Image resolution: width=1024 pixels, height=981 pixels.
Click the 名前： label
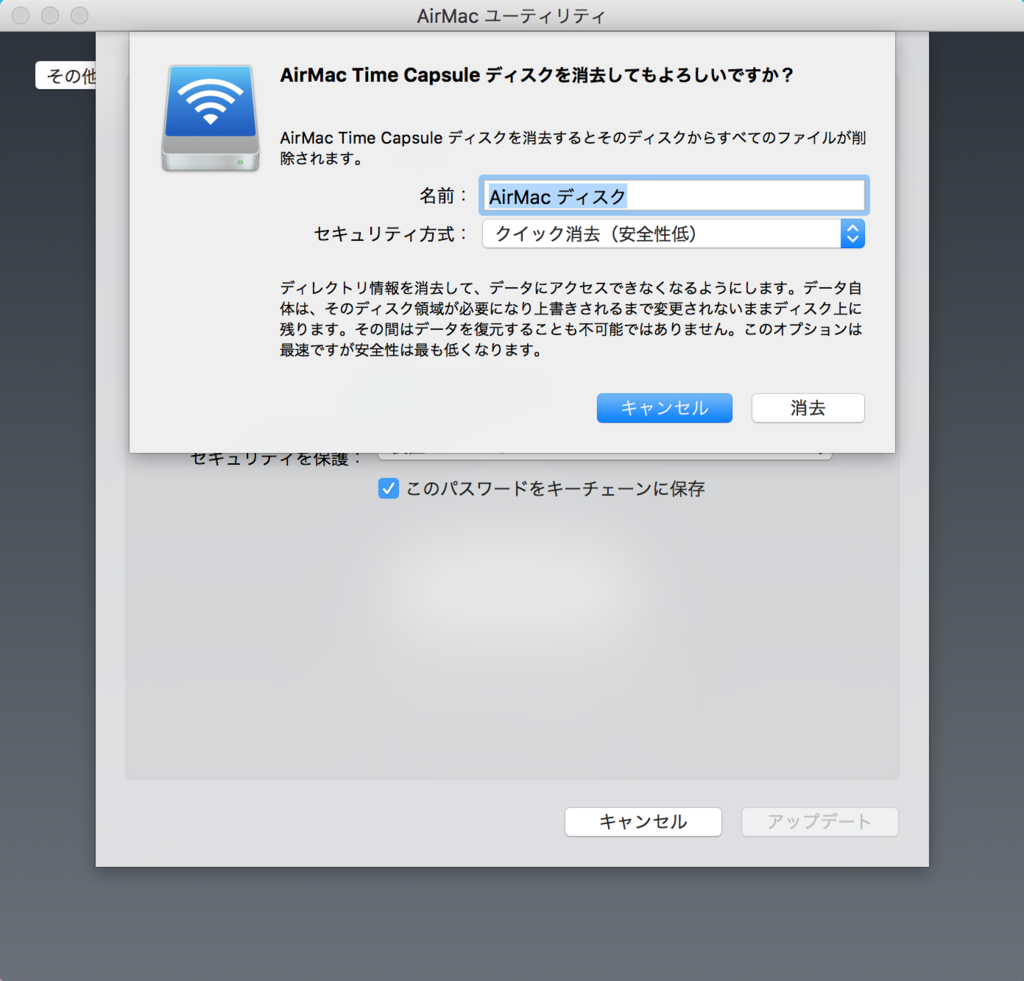click(x=443, y=196)
